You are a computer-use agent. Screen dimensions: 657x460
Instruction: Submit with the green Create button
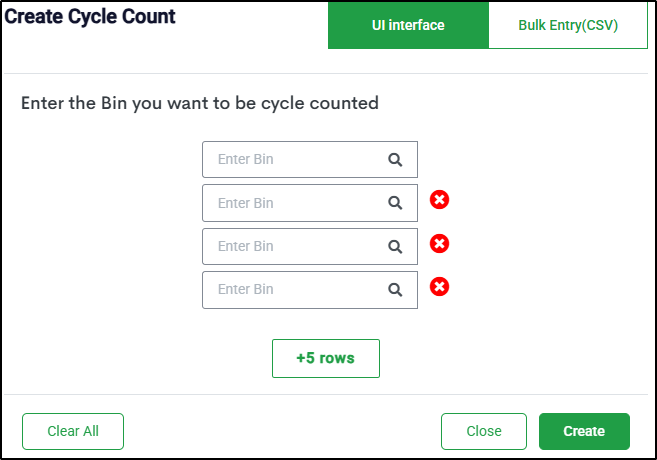click(584, 431)
